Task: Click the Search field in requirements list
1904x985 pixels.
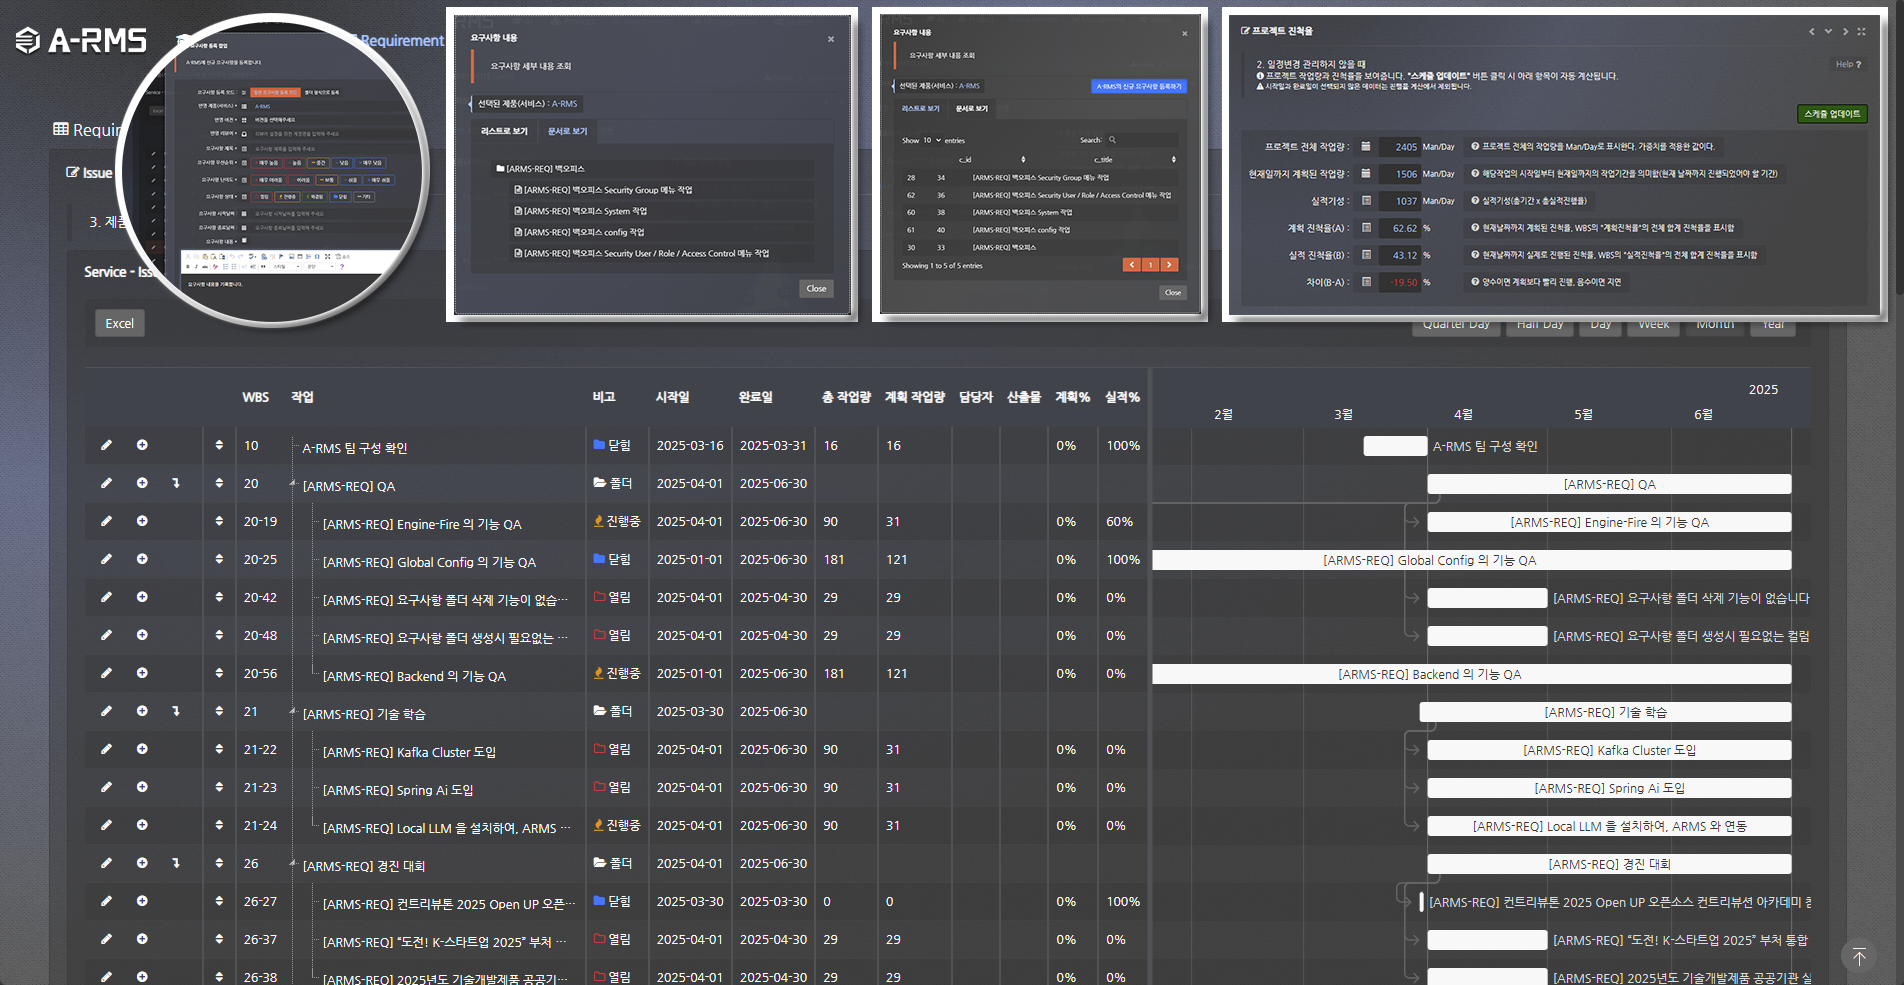Action: [1146, 140]
